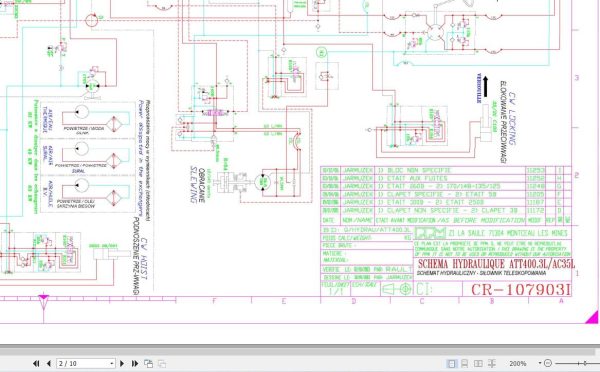Select continuous page view mode
This screenshot has width=600, height=372.
[x=465, y=363]
